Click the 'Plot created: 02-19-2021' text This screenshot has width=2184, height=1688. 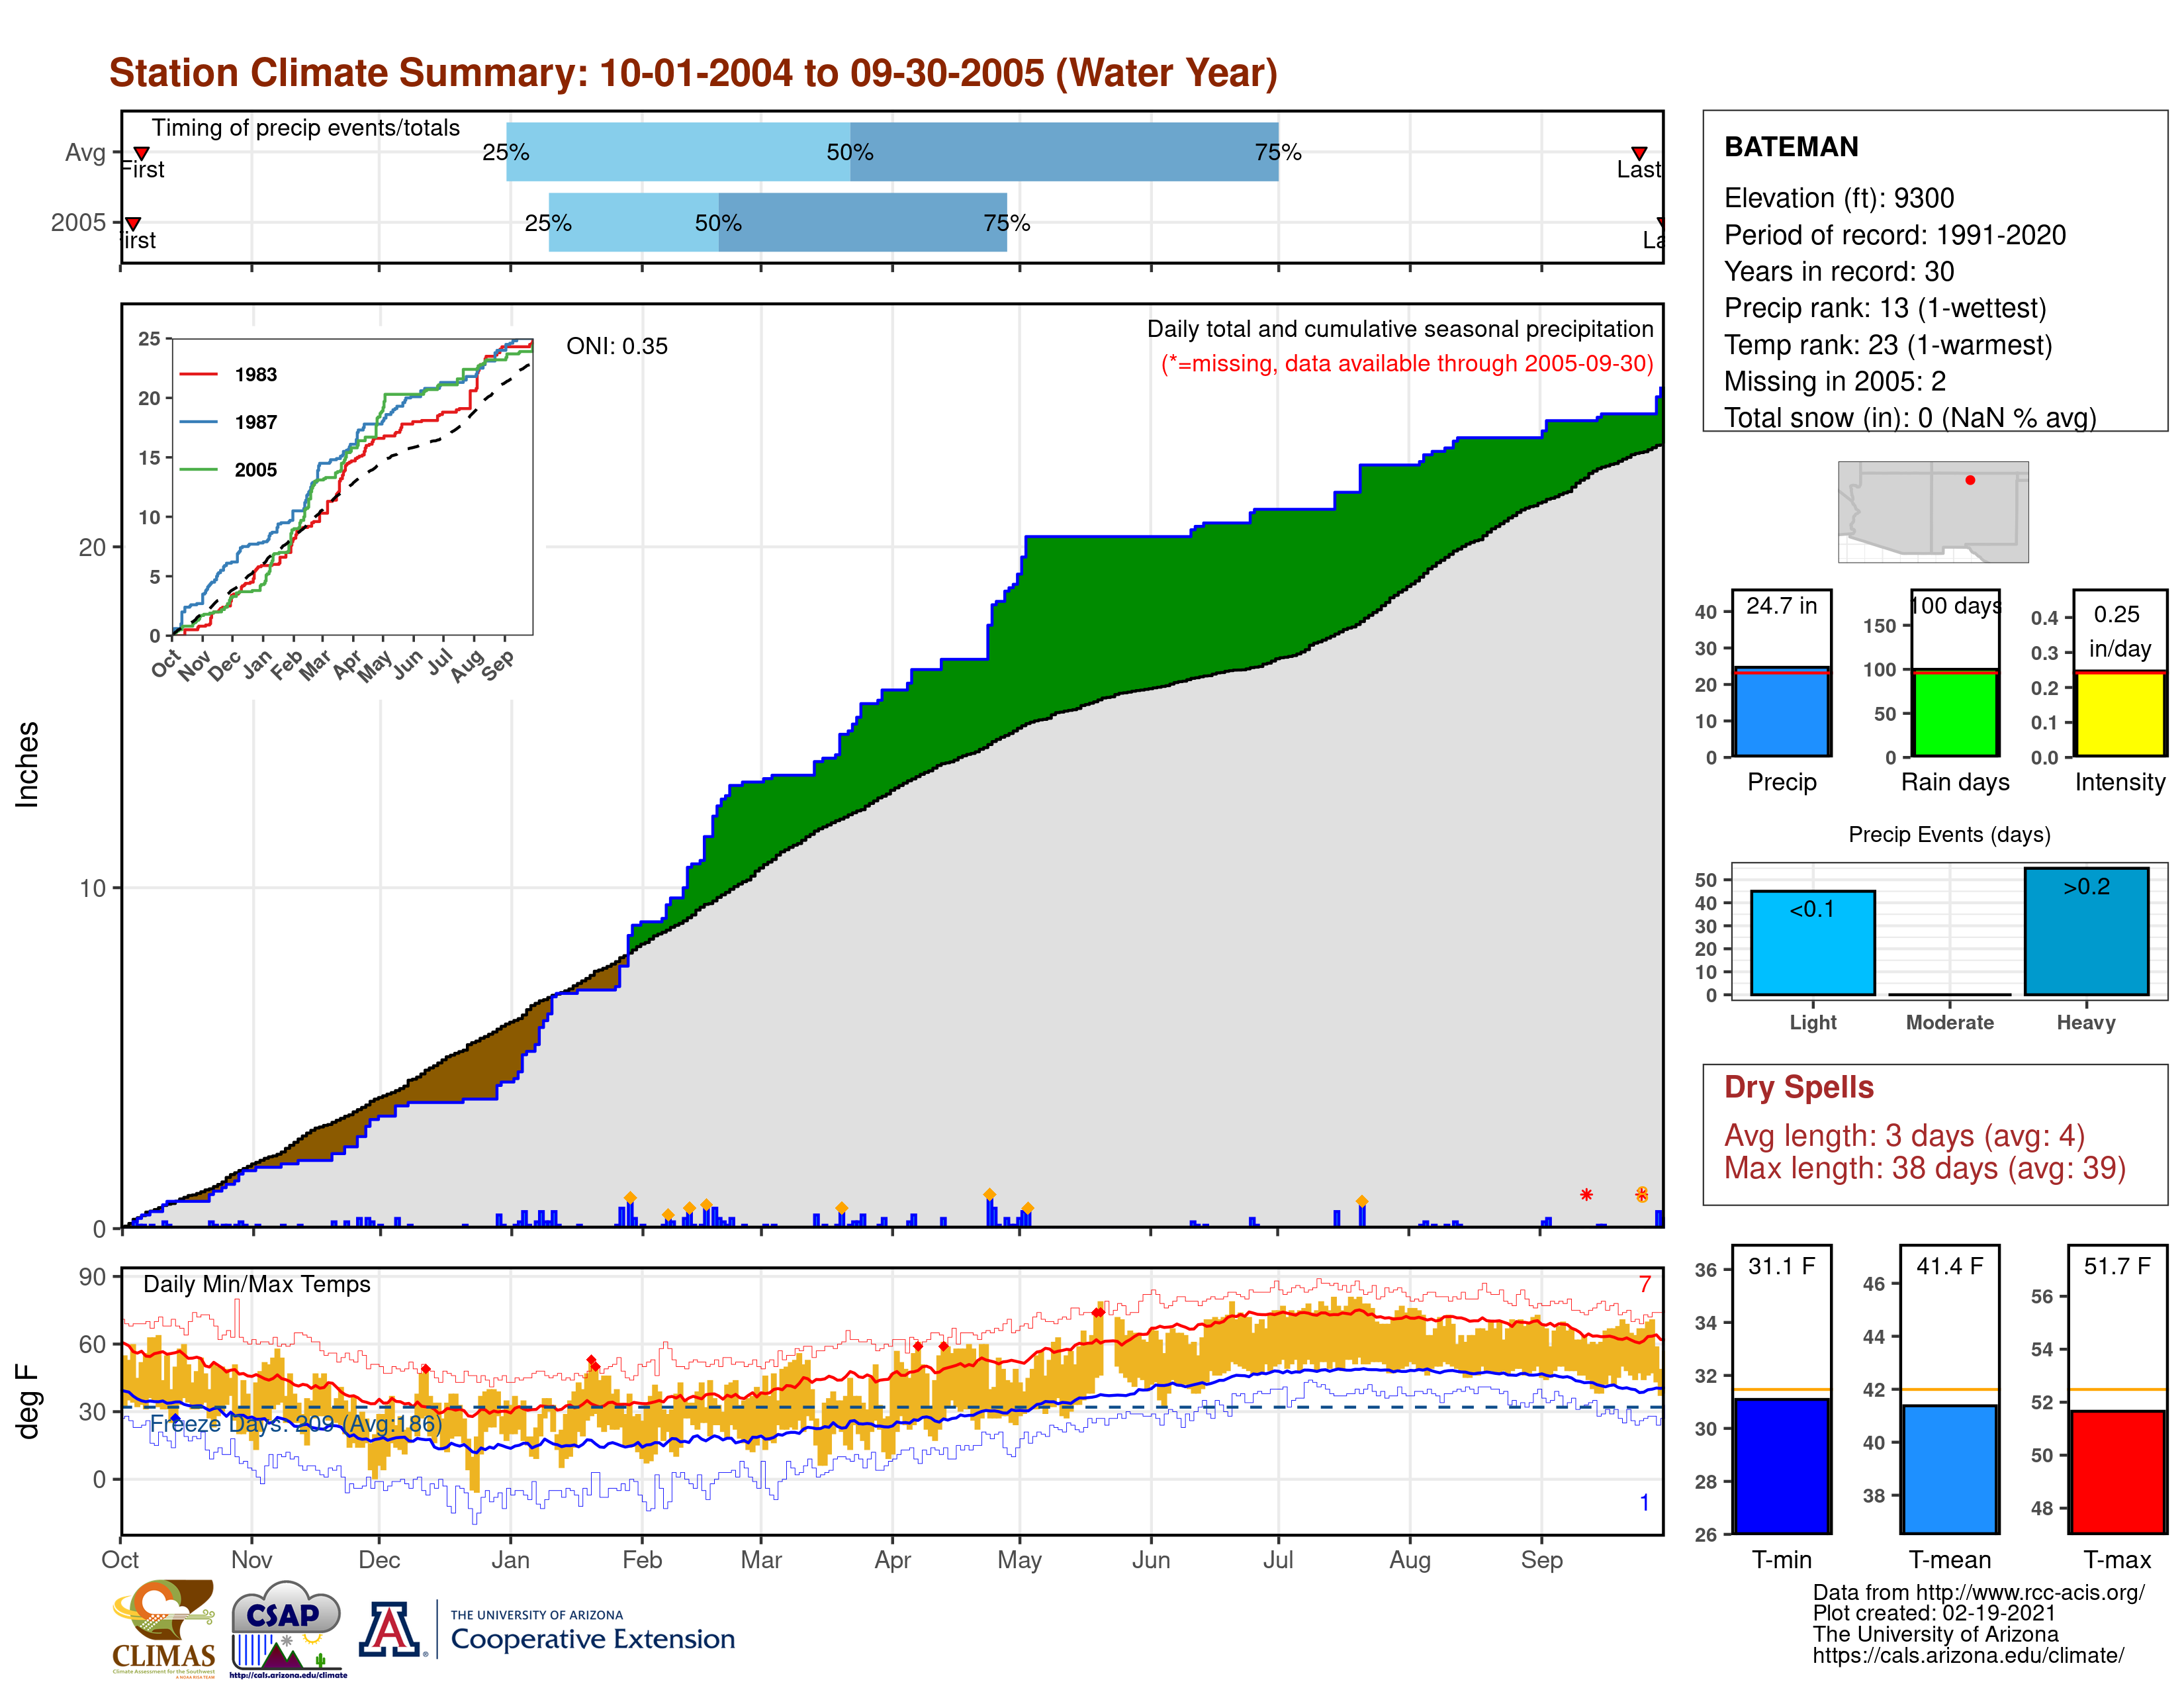[1934, 1613]
